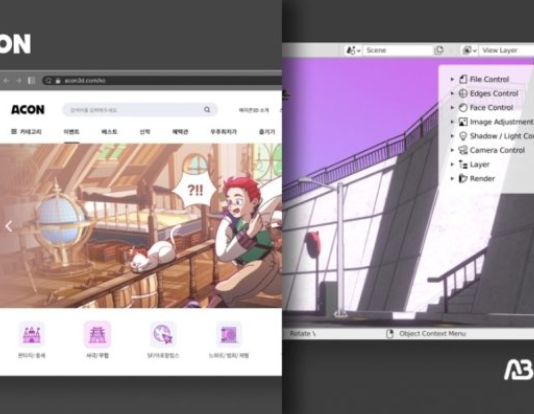Click the browser back arrow
Viewport: 534px width, 414px height.
click(x=6, y=81)
